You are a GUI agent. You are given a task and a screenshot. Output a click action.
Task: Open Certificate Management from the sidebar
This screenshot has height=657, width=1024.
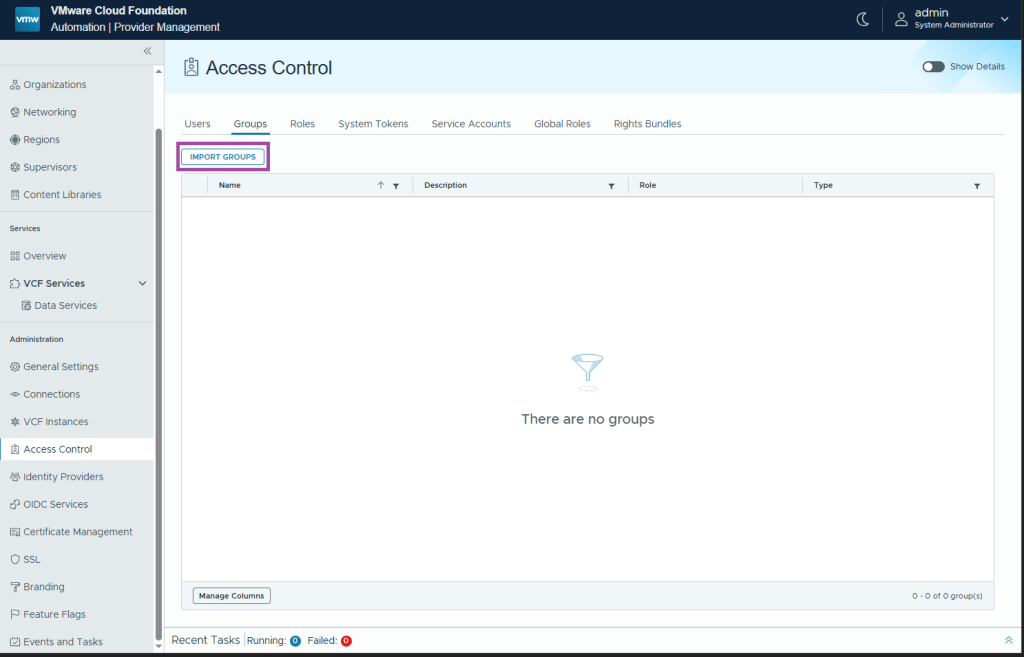tap(77, 532)
